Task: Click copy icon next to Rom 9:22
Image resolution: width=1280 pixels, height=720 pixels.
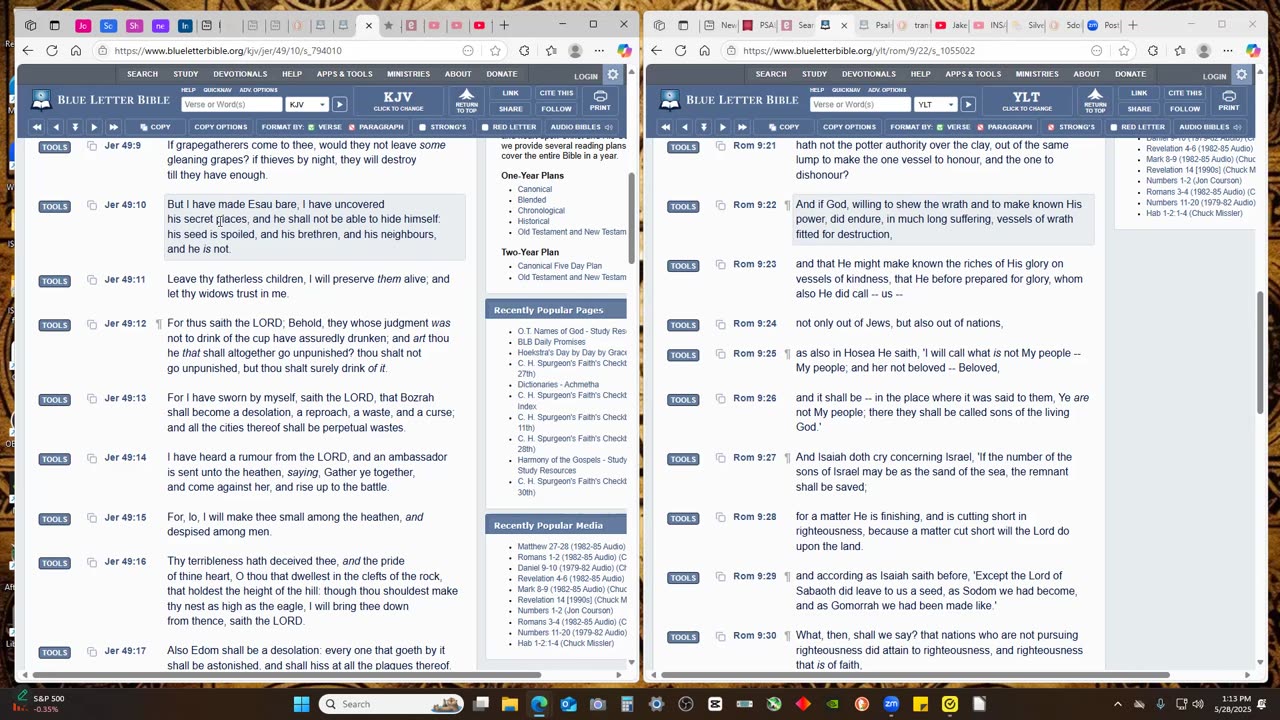Action: [x=721, y=205]
